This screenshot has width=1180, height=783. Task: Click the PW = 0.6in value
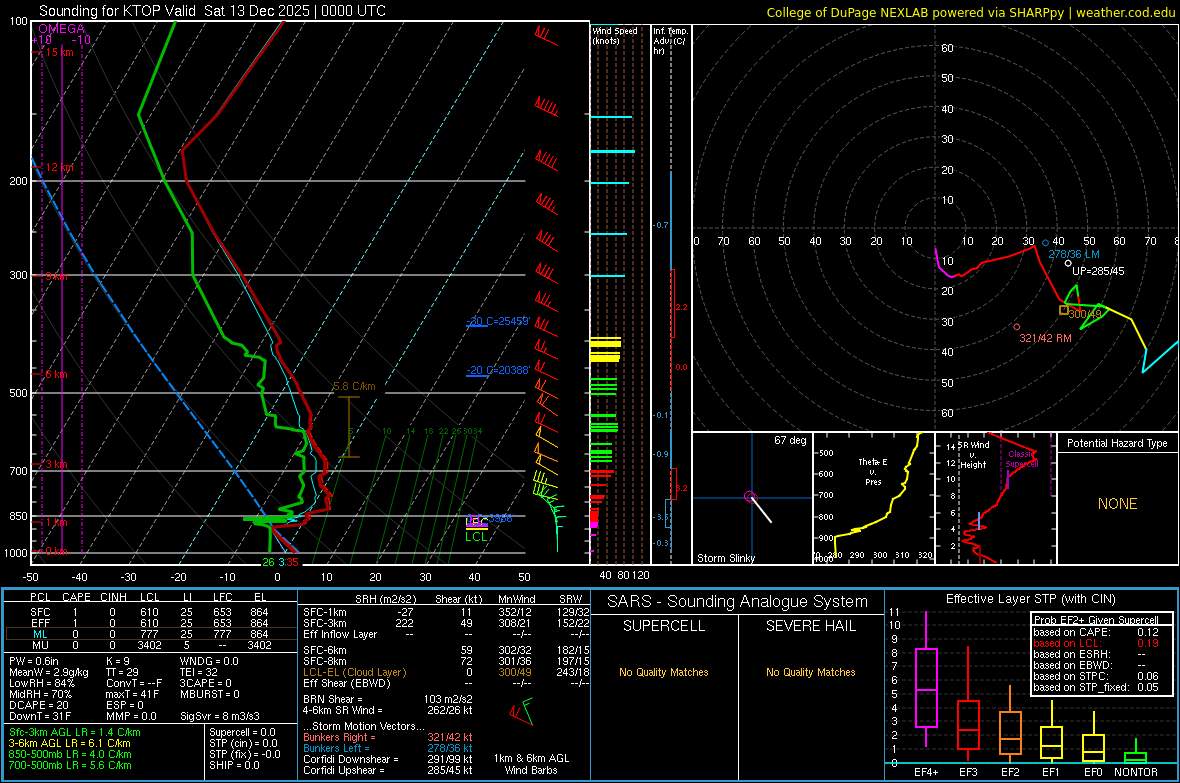tap(34, 661)
